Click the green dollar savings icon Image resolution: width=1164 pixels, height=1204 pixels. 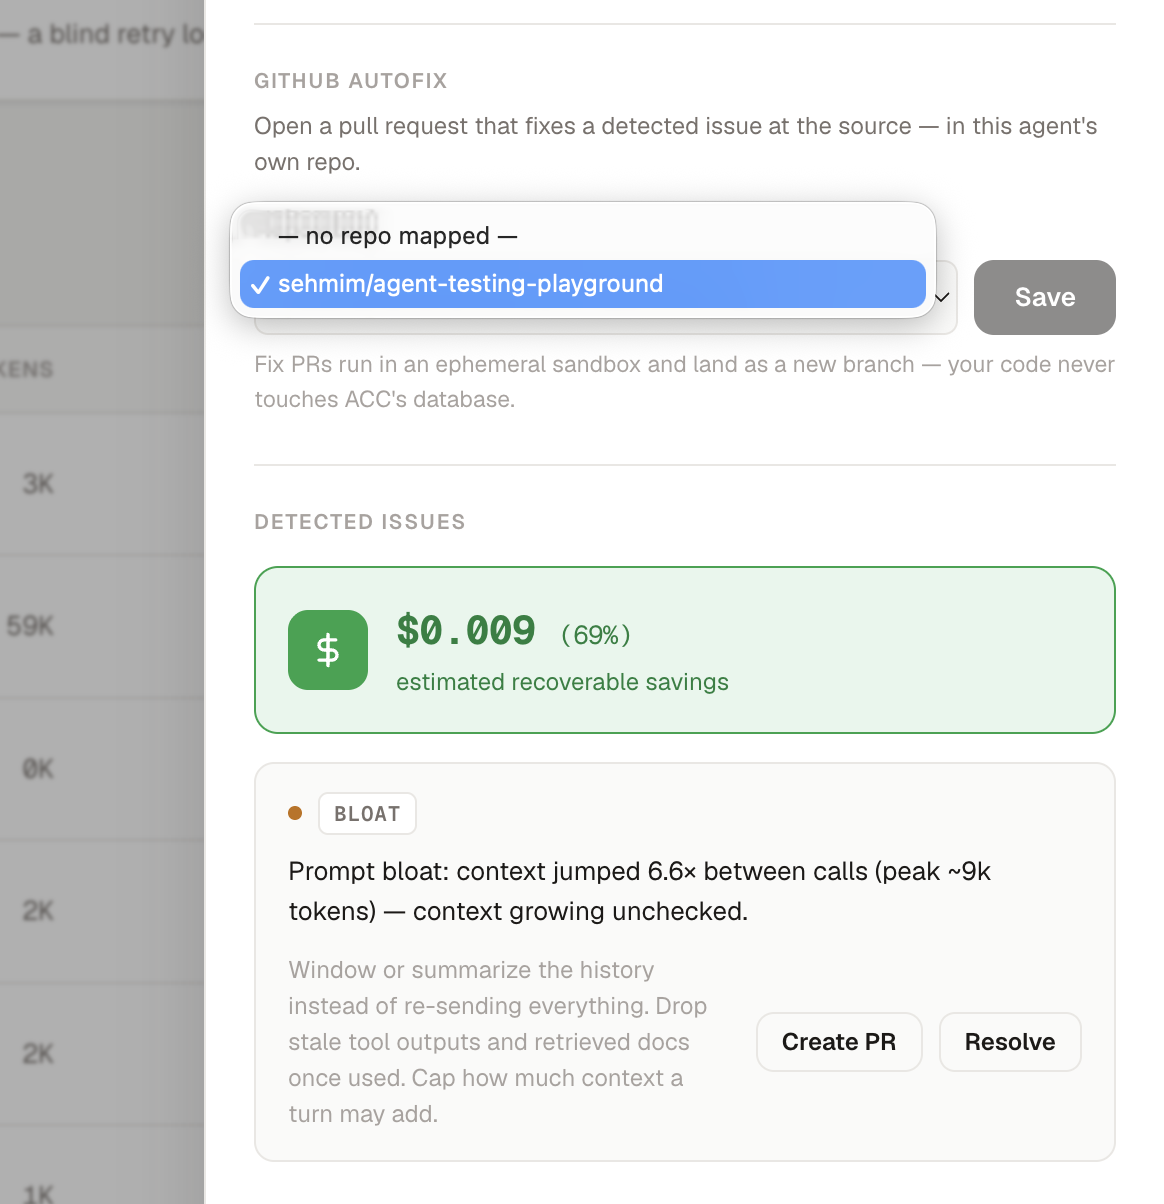328,650
